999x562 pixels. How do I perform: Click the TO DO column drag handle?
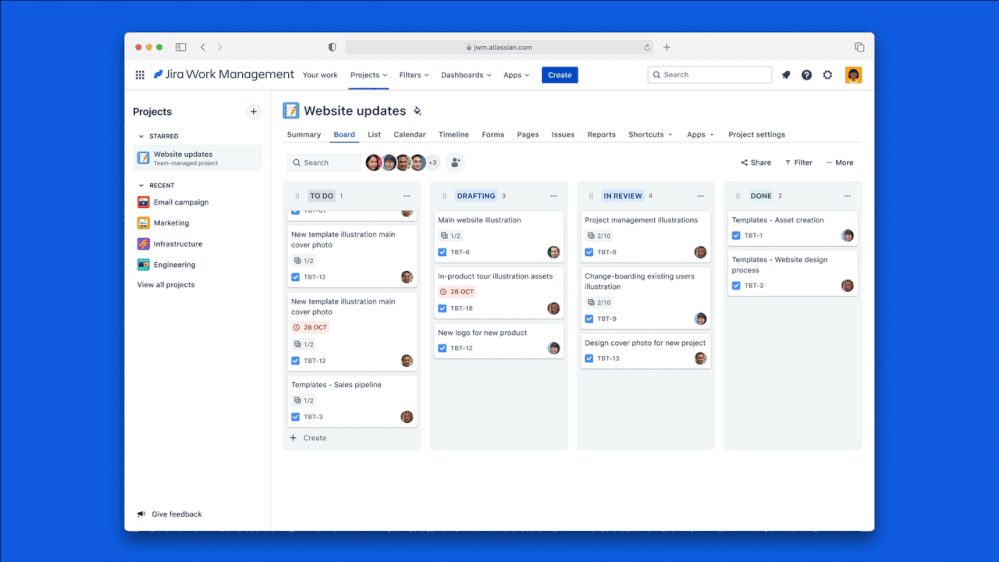coord(298,196)
